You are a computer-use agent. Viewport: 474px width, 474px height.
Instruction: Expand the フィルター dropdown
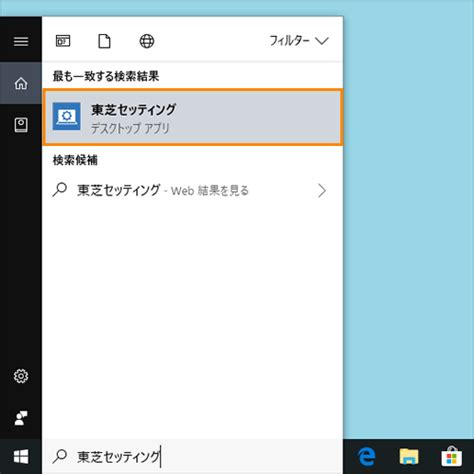point(299,41)
